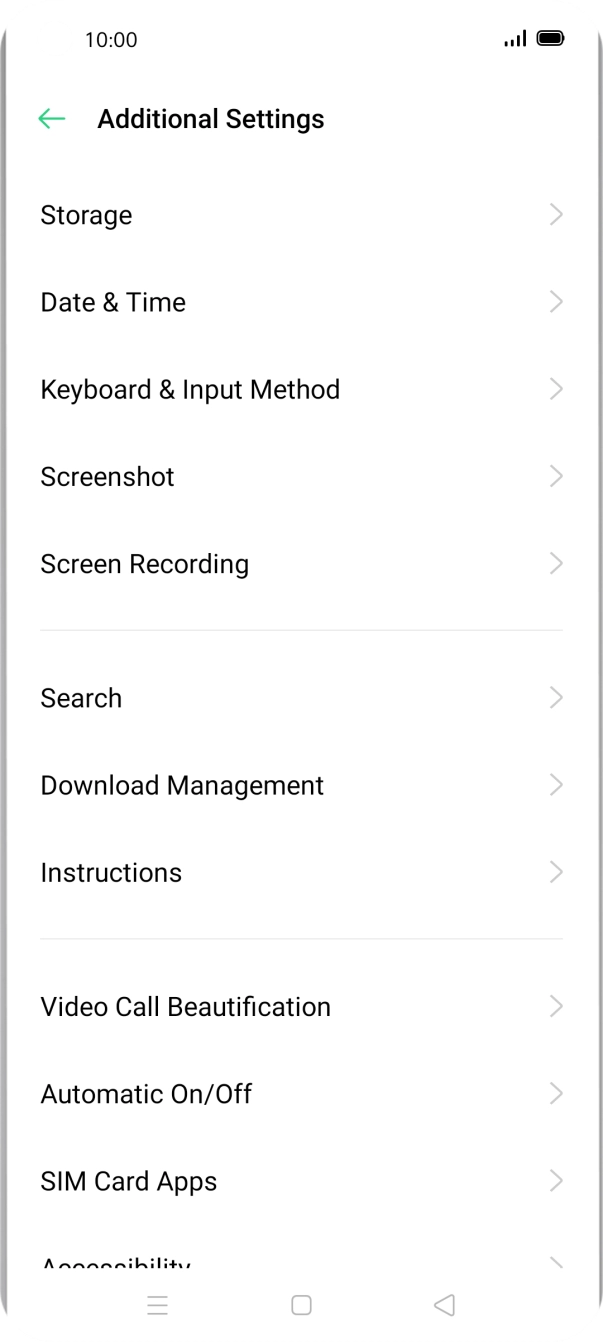The image size is (603, 1342).
Task: Open SIM Card Apps
Action: pyautogui.click(x=128, y=1181)
